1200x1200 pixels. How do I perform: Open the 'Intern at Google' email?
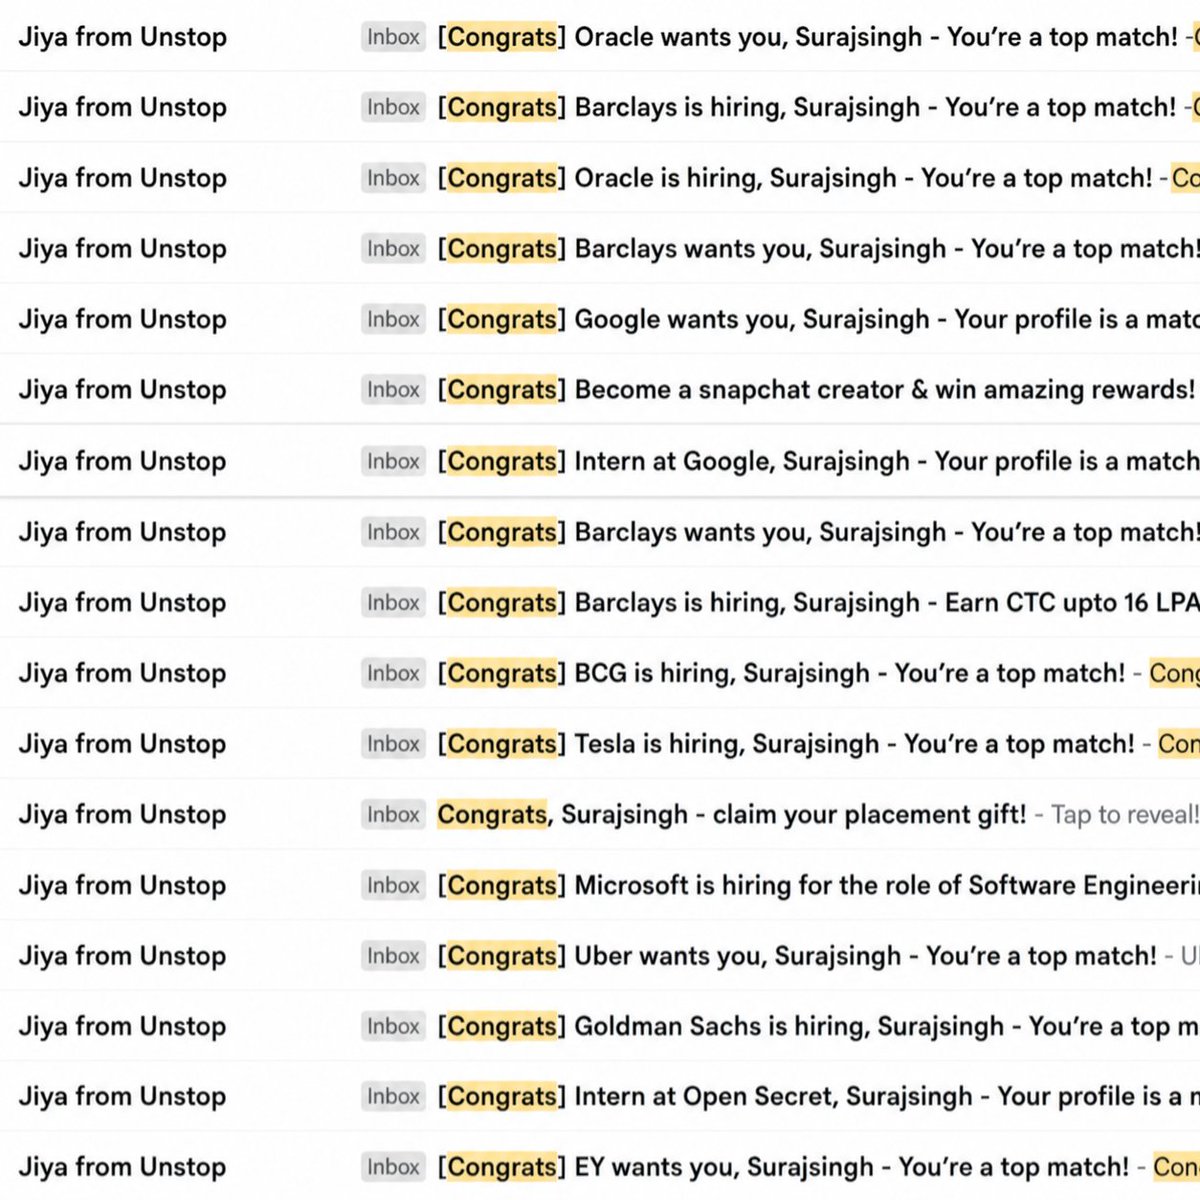click(600, 461)
